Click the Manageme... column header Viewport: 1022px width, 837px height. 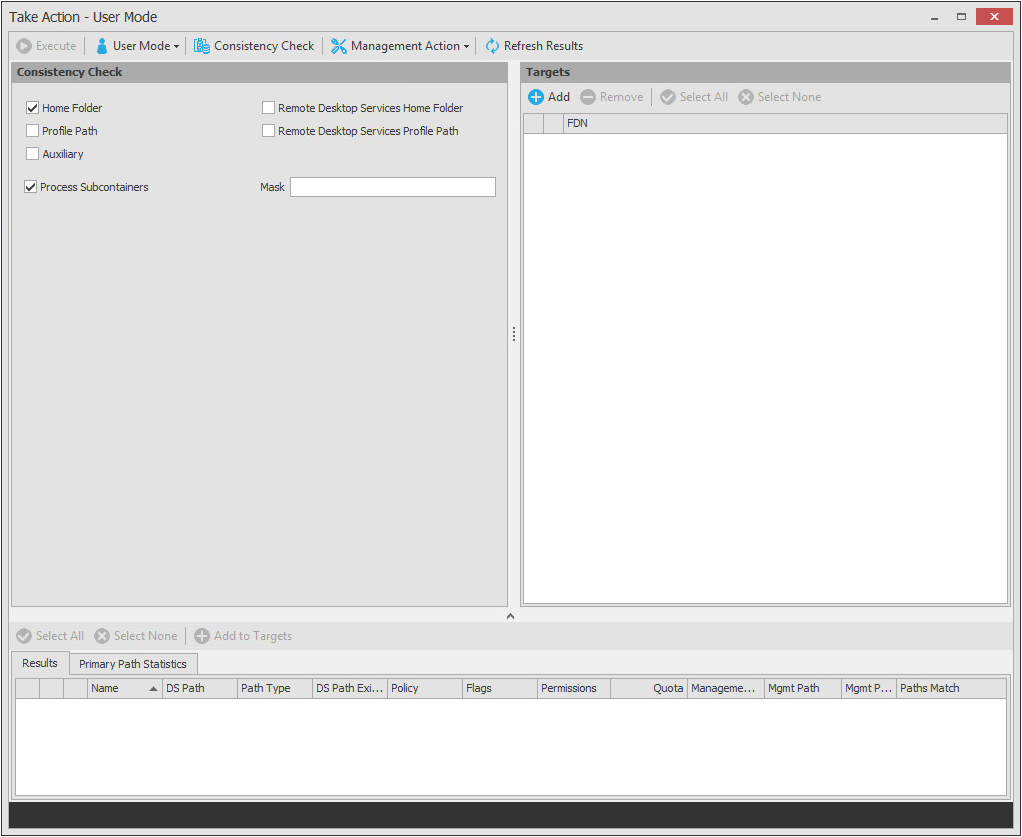point(725,688)
